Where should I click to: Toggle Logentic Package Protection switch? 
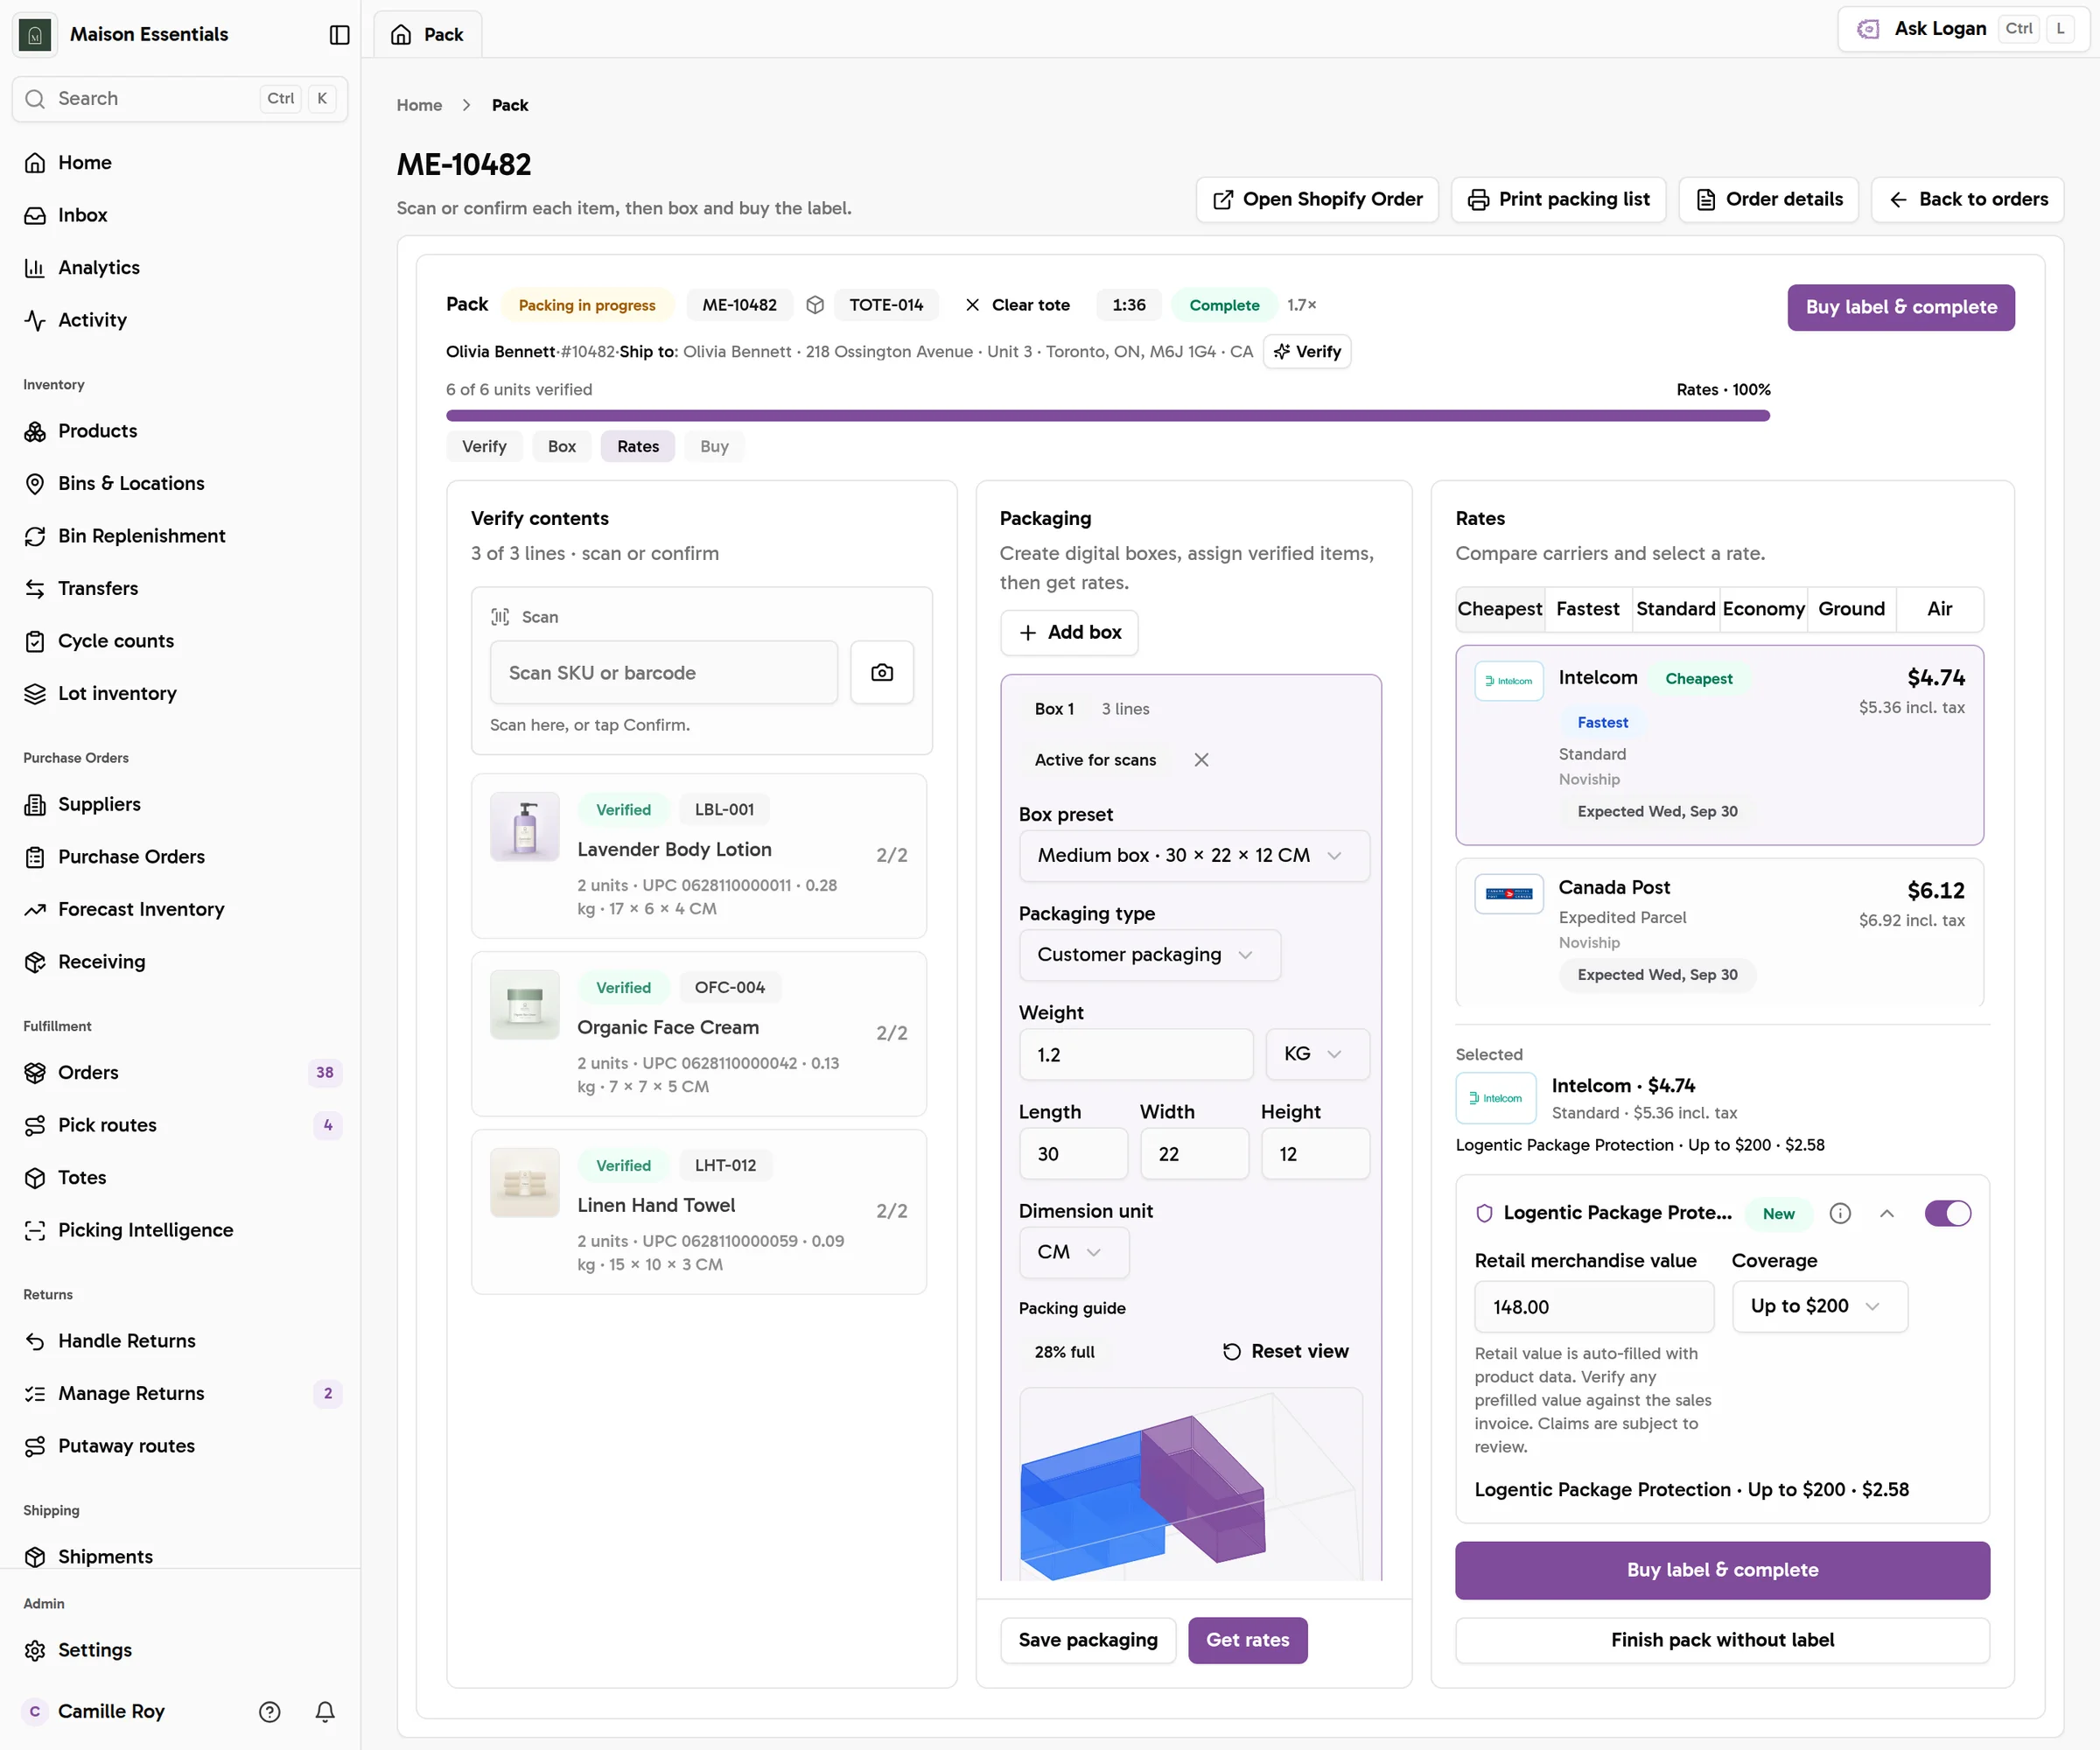1947,1213
